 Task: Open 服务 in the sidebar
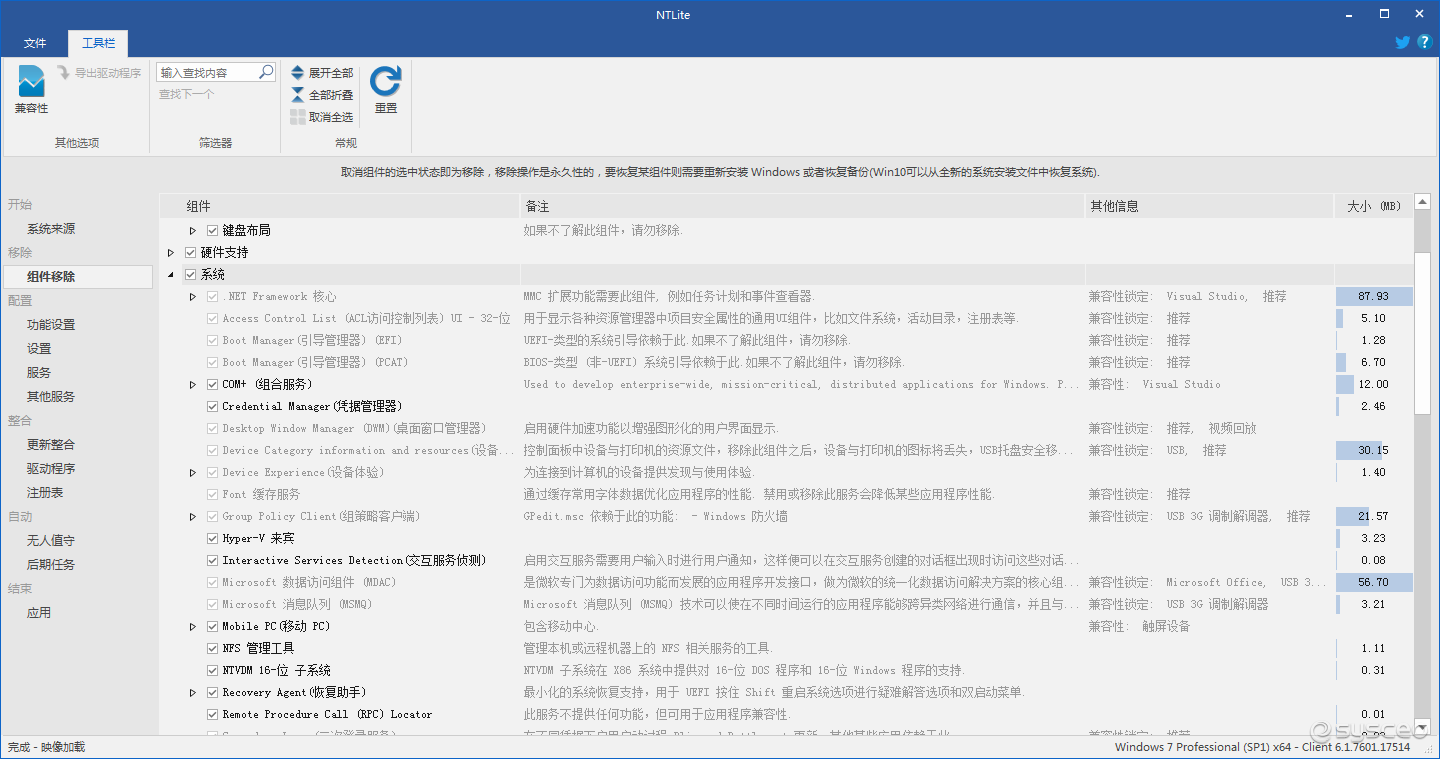[x=39, y=373]
